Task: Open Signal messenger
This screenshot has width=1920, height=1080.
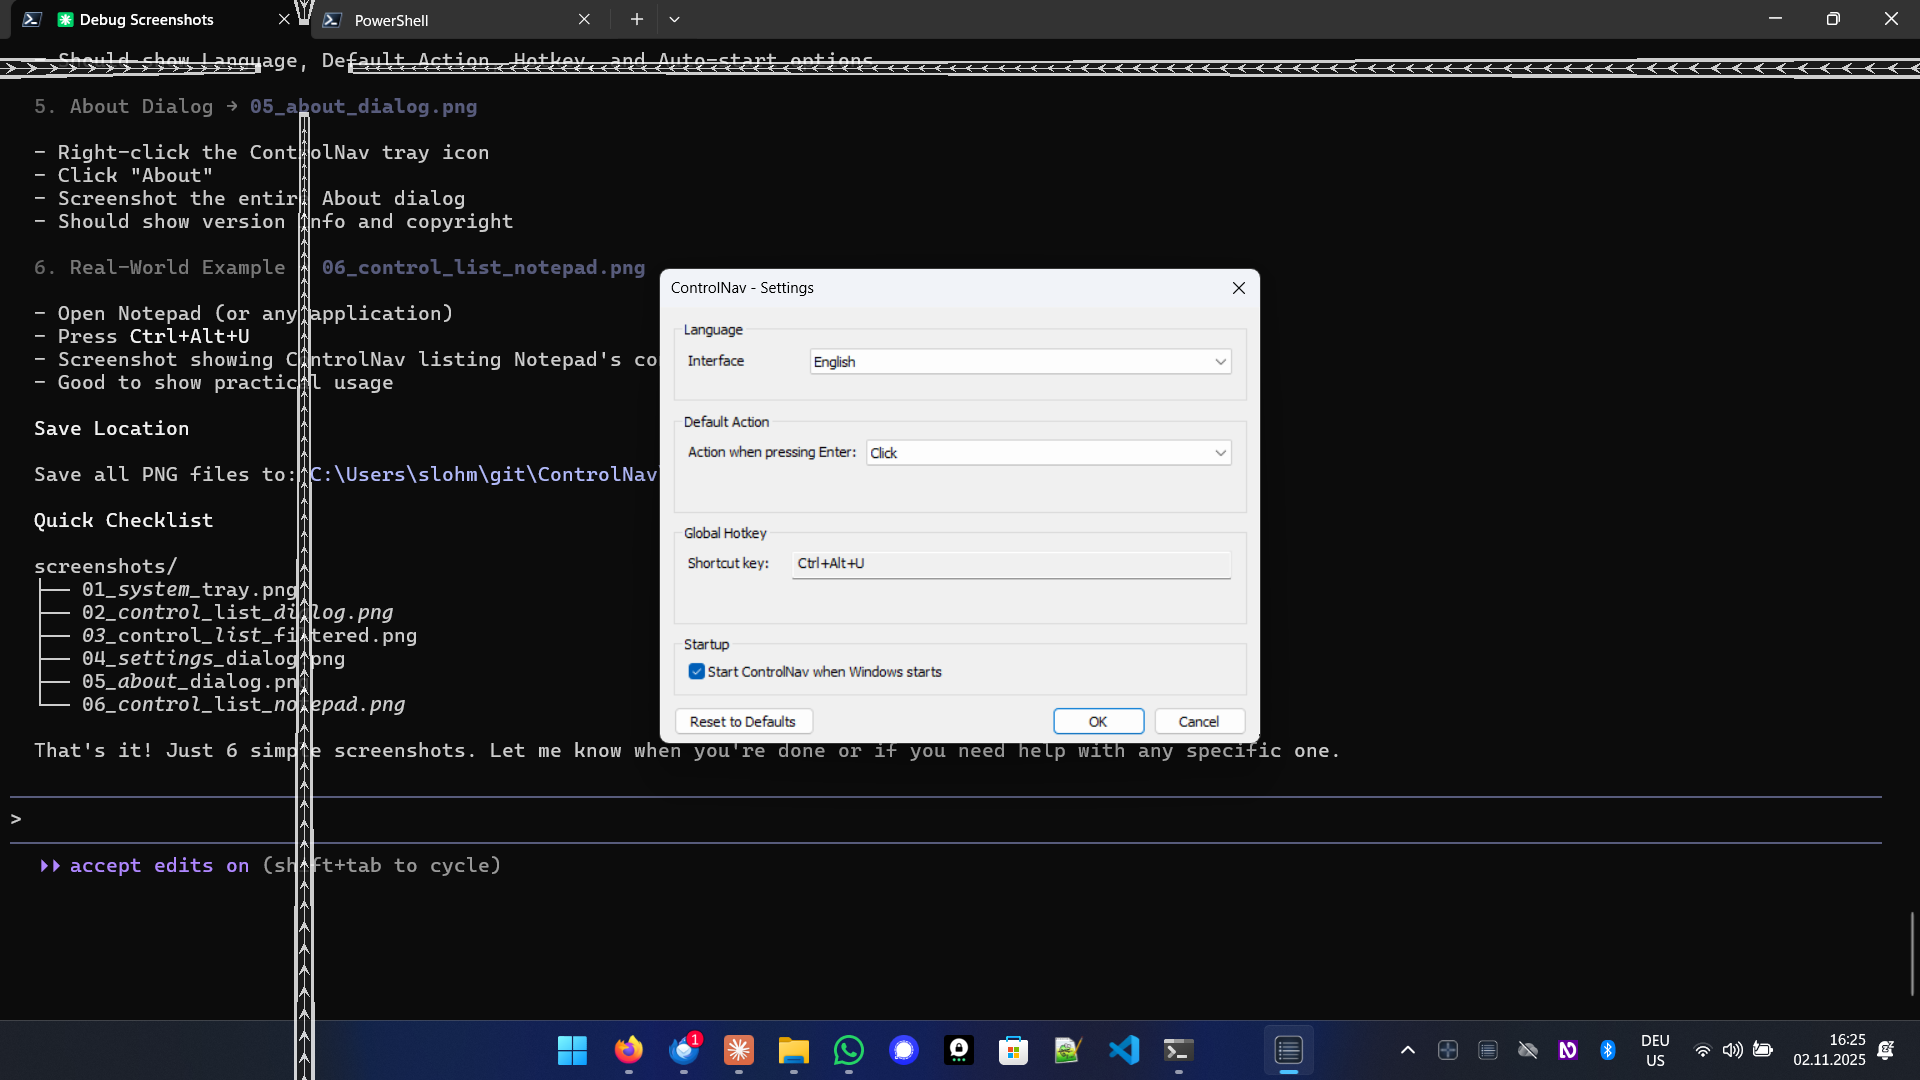Action: 904,1050
